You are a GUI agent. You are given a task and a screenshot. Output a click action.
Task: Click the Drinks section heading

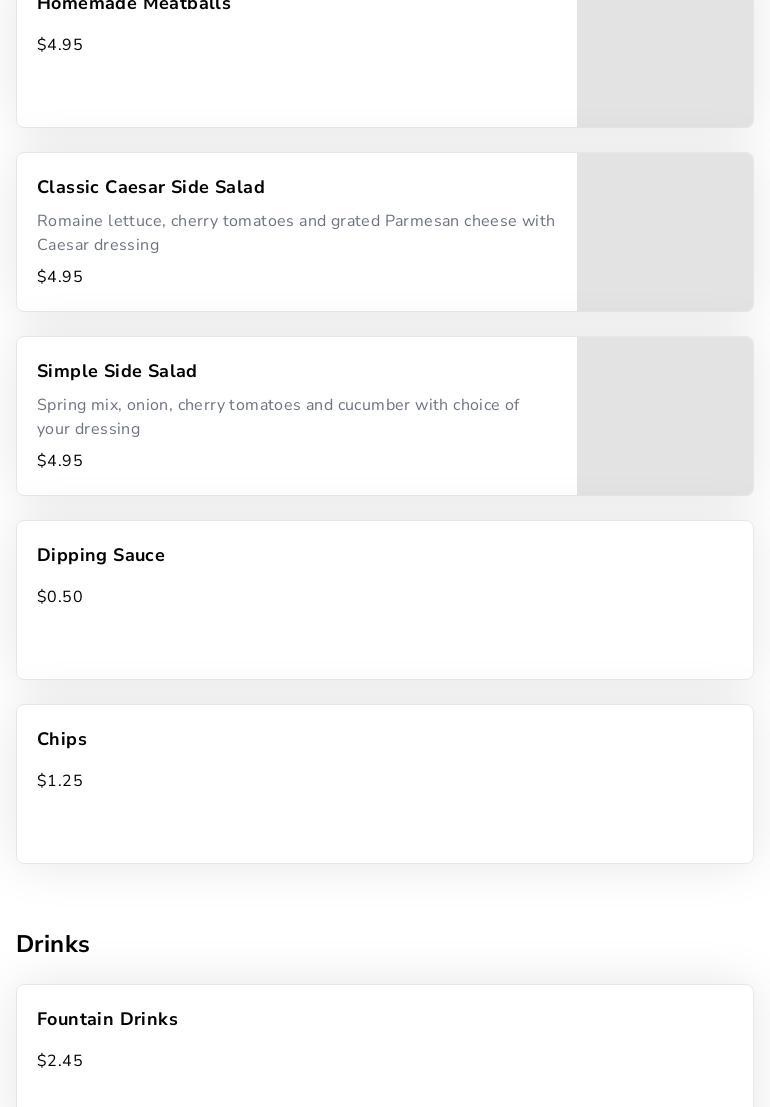(53, 944)
